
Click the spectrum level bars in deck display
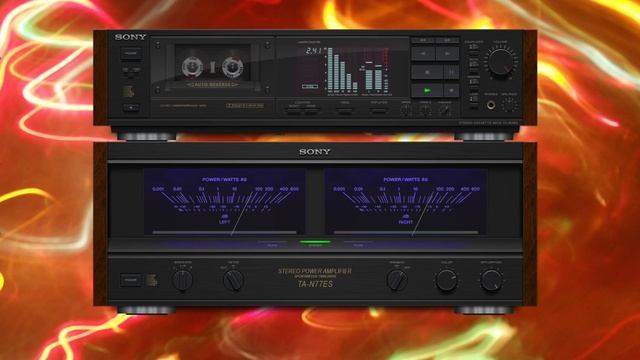click(x=343, y=70)
